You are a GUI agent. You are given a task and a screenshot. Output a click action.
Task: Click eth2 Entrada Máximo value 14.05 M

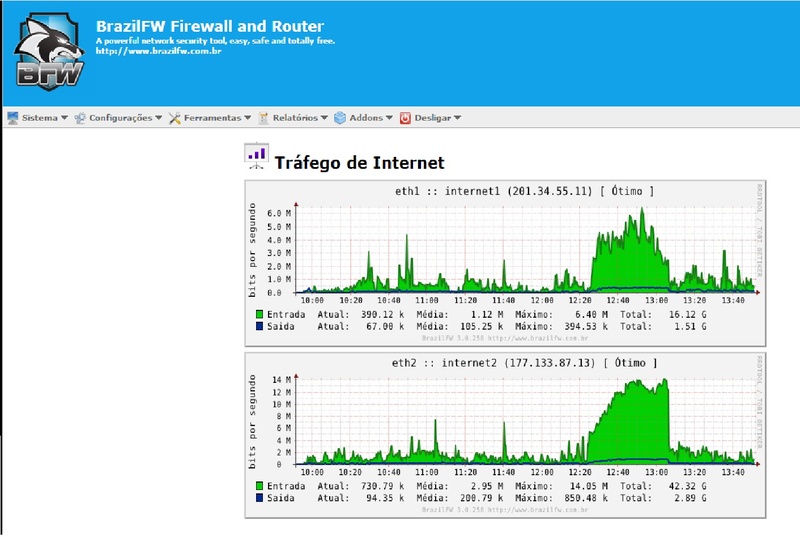[x=589, y=487]
